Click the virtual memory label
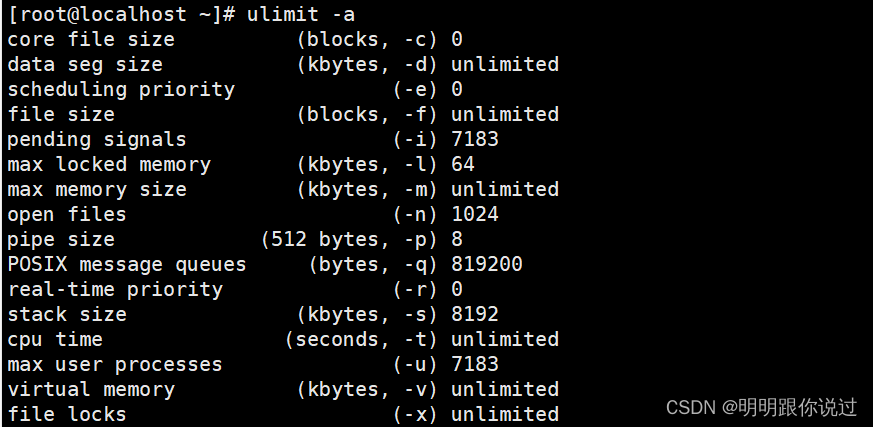873x427 pixels. (91, 390)
